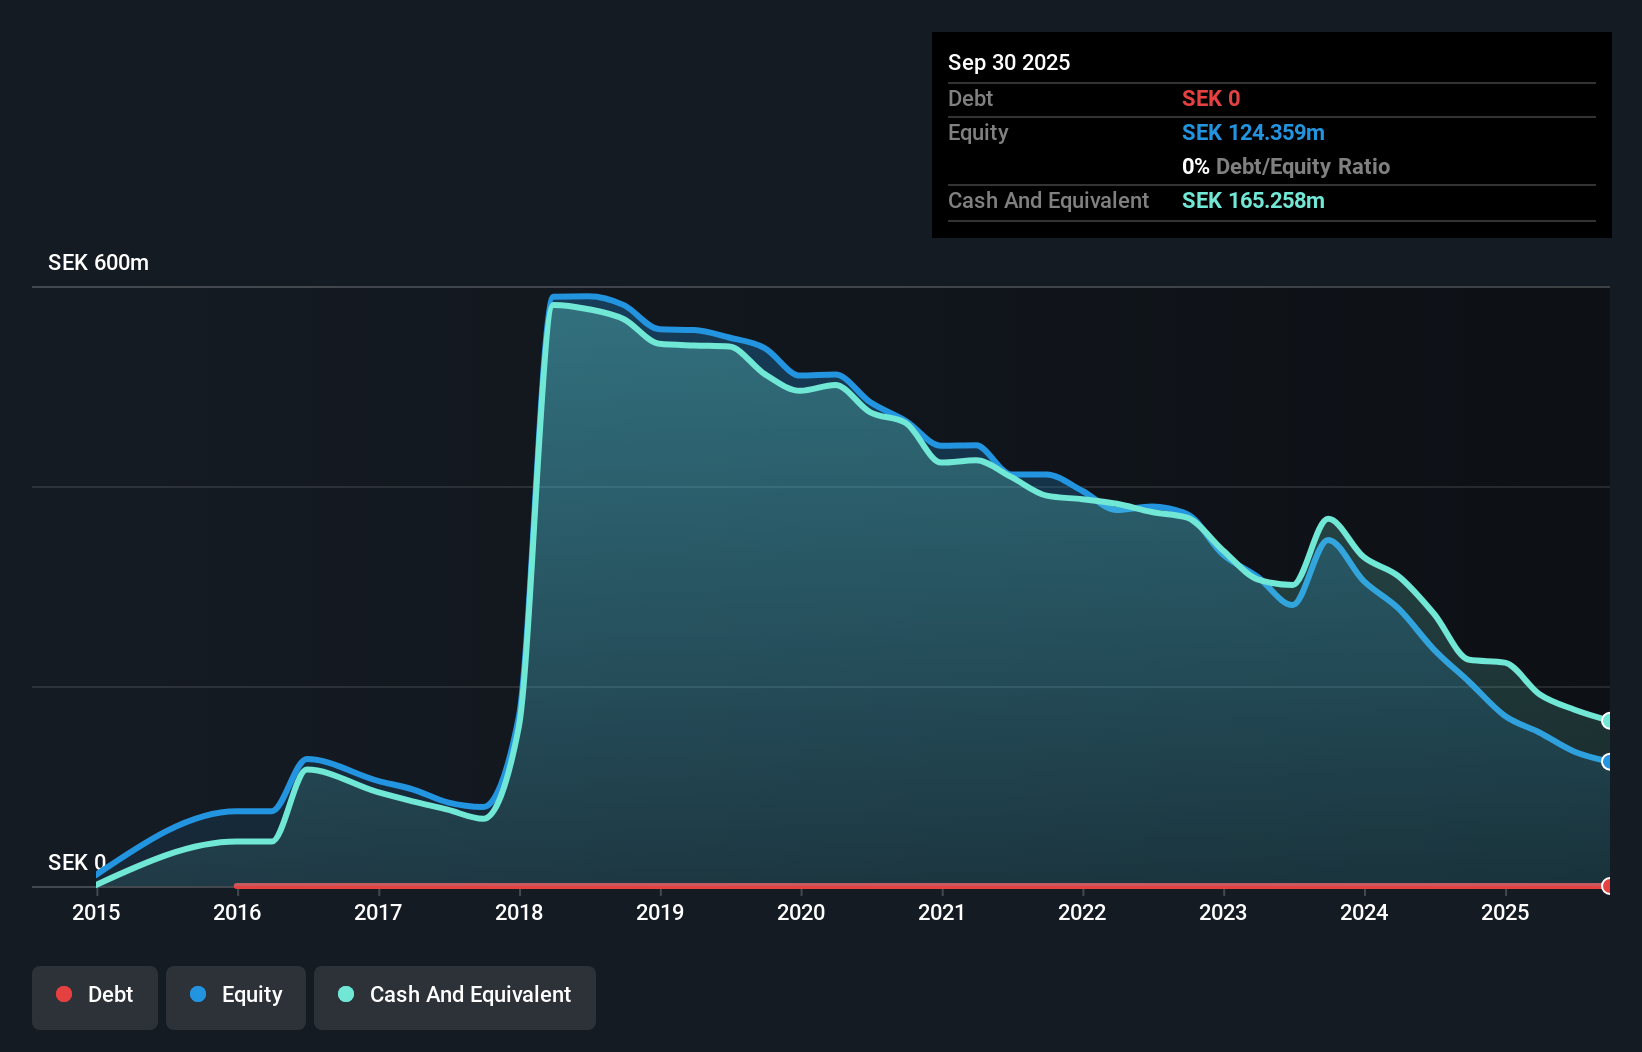Click the Equity SEK 124.359m link
Image resolution: width=1642 pixels, height=1052 pixels.
[1253, 132]
